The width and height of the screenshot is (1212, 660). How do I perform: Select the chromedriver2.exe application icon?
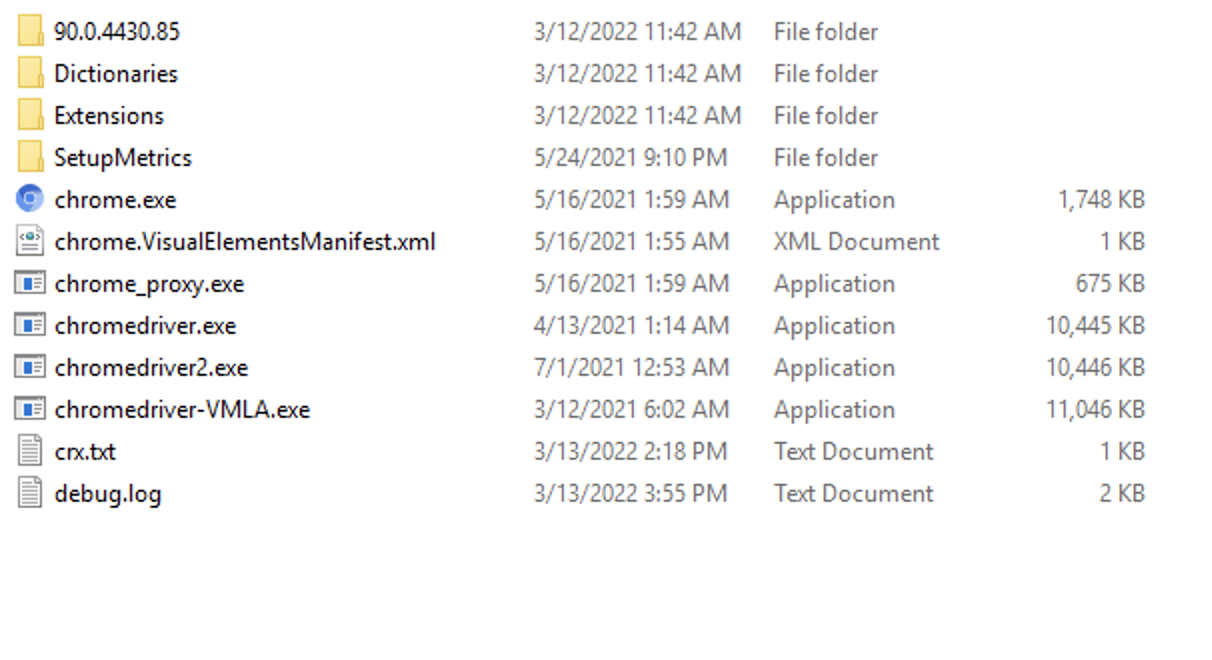(x=30, y=367)
